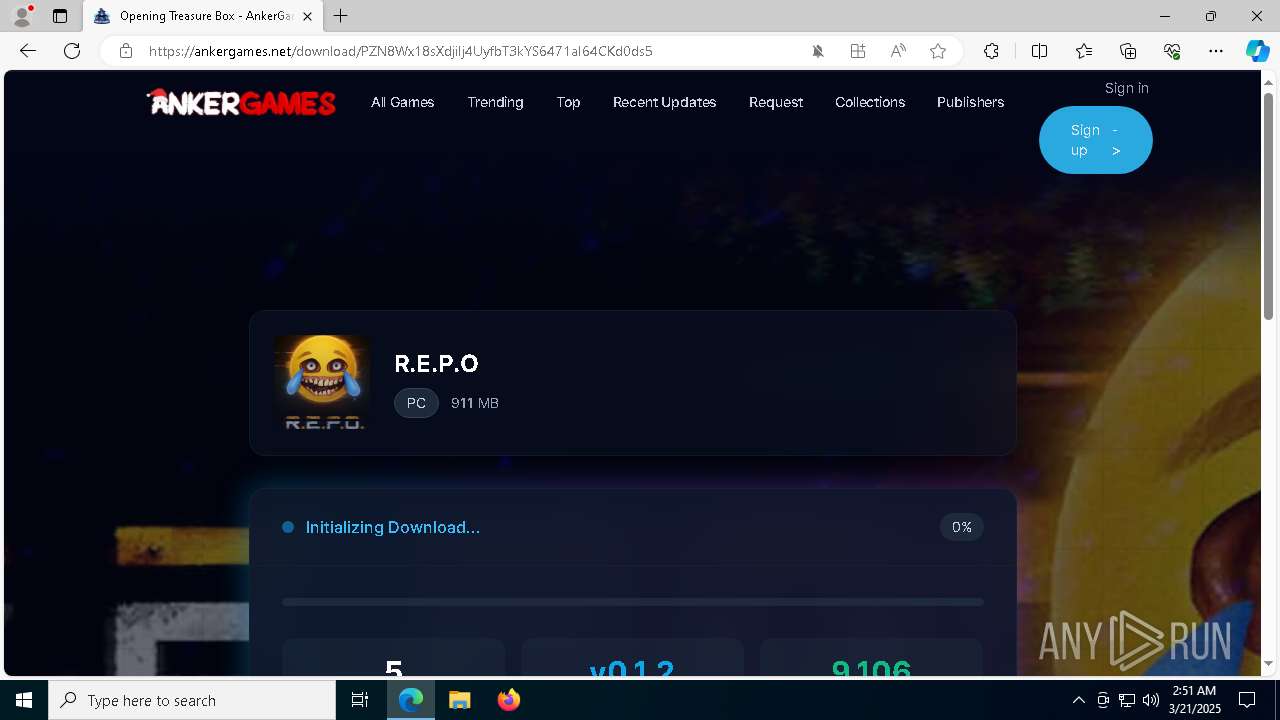1280x720 pixels.
Task: Open the Extensions puzzle icon
Action: pos(991,51)
